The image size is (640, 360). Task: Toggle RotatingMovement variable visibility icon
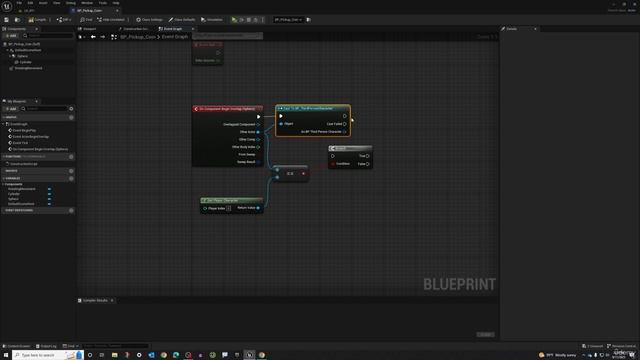49,189
